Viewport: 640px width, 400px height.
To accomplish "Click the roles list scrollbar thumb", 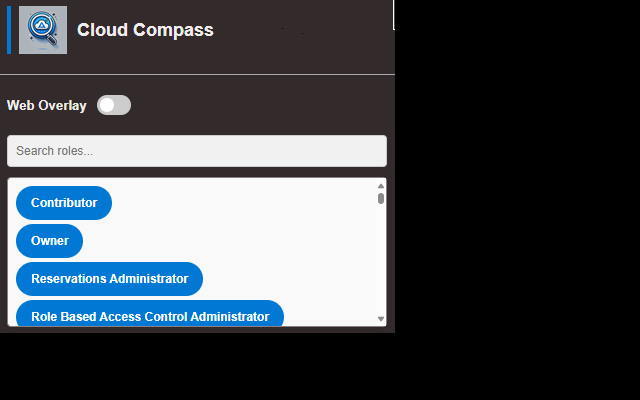I will point(381,198).
